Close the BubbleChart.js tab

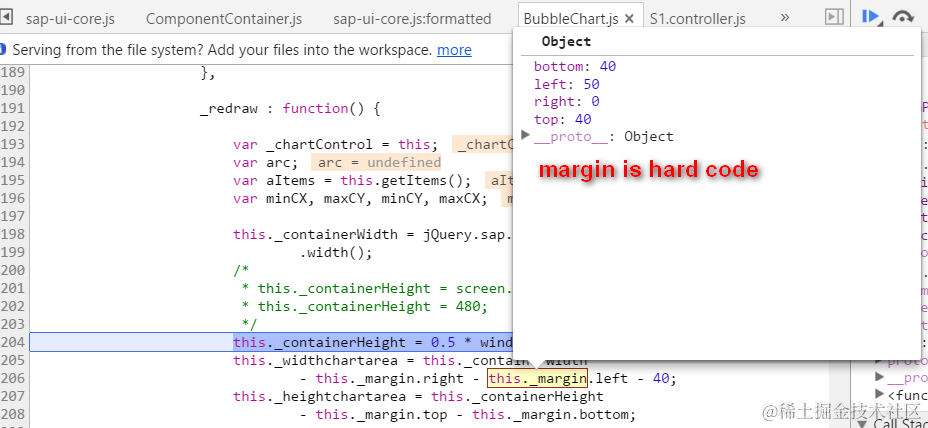click(x=629, y=19)
